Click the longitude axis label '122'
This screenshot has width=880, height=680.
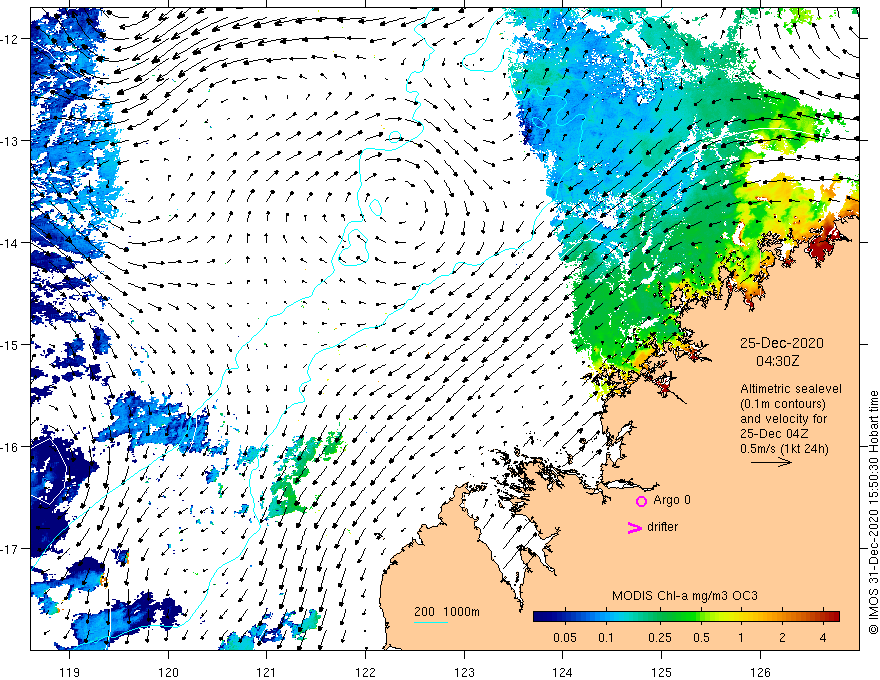pyautogui.click(x=365, y=672)
